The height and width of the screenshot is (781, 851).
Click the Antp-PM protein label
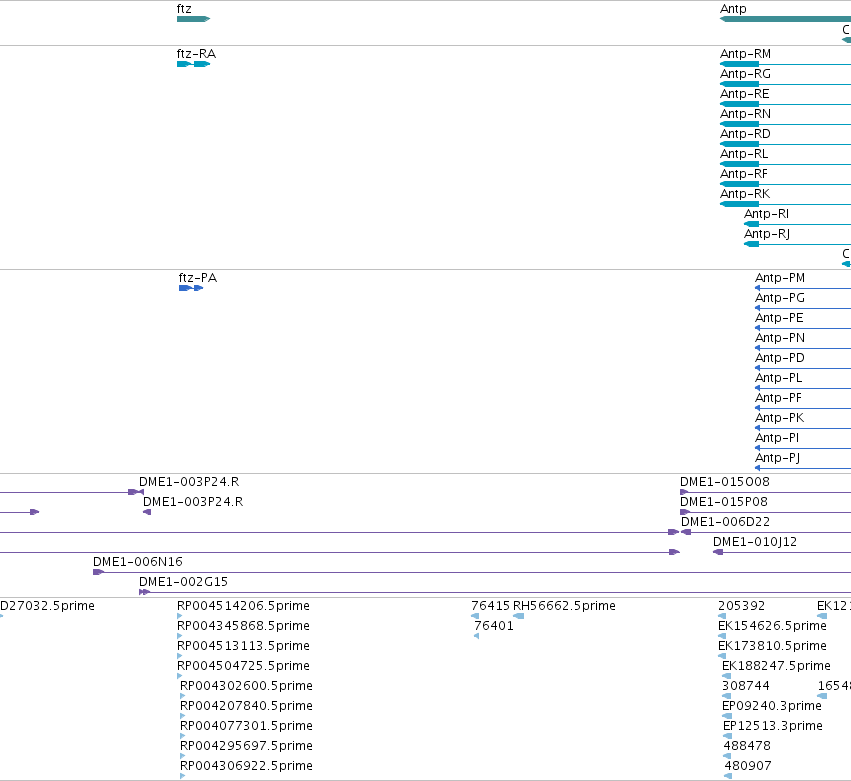pyautogui.click(x=780, y=278)
